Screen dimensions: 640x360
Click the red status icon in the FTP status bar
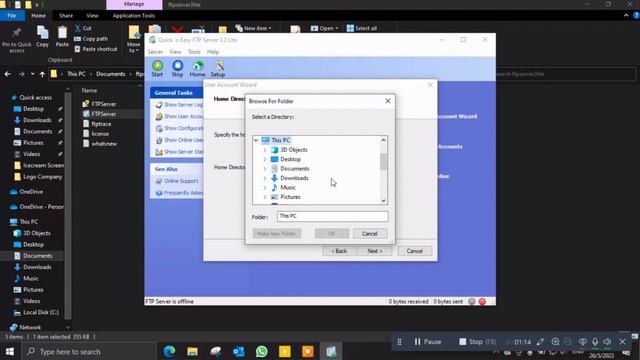point(482,301)
